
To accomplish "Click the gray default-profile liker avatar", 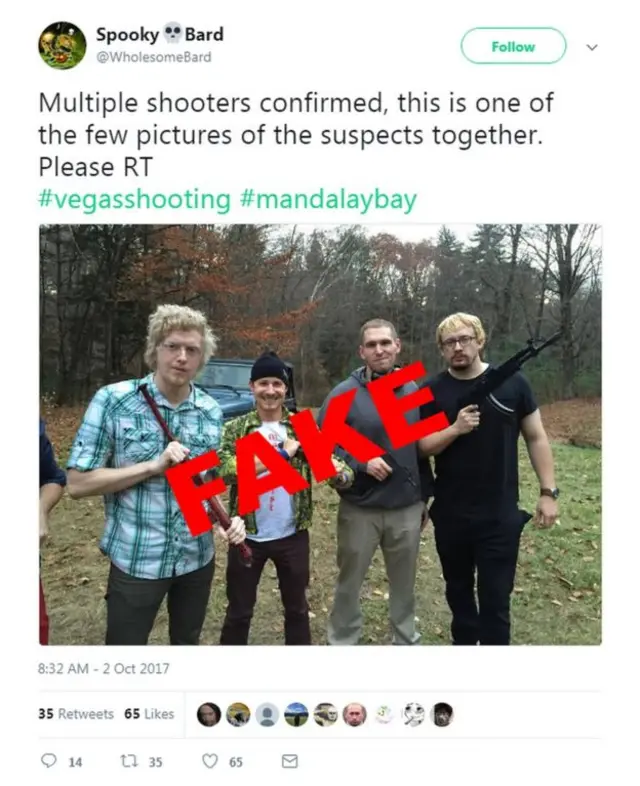I will coord(267,714).
